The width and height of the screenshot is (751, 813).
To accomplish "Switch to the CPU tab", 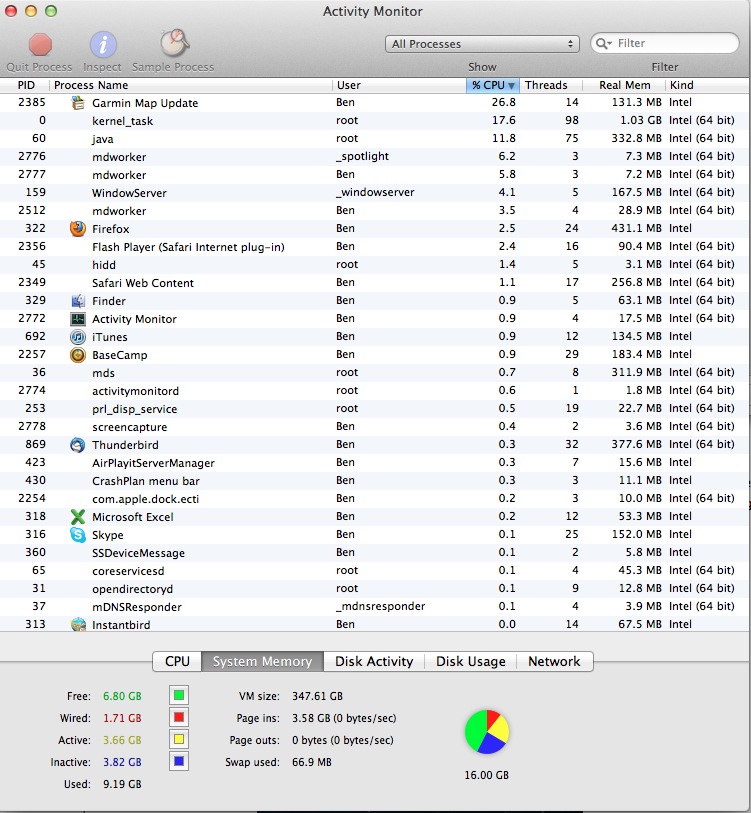I will (177, 661).
